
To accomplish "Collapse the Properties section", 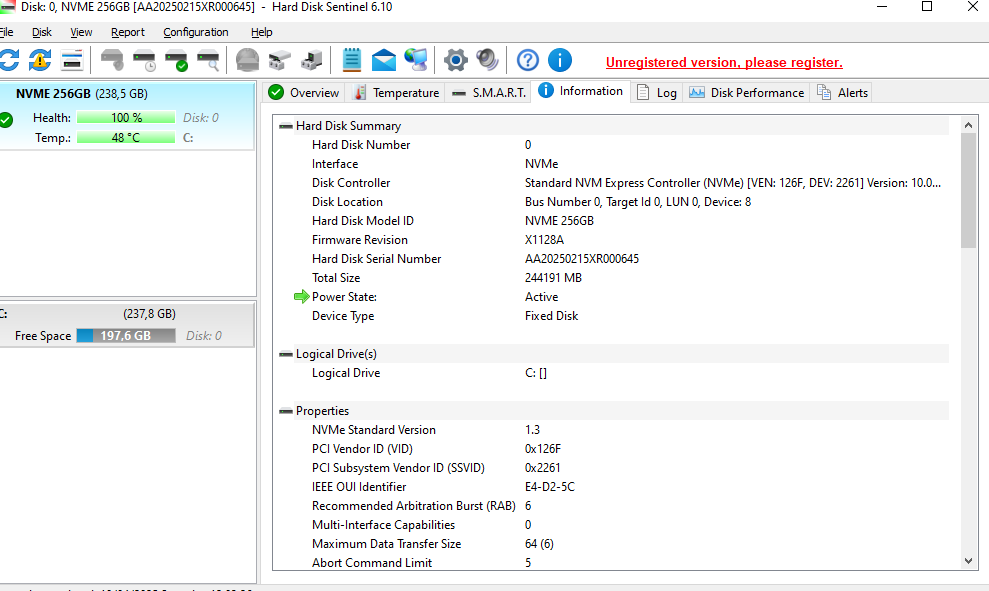I will (x=286, y=411).
